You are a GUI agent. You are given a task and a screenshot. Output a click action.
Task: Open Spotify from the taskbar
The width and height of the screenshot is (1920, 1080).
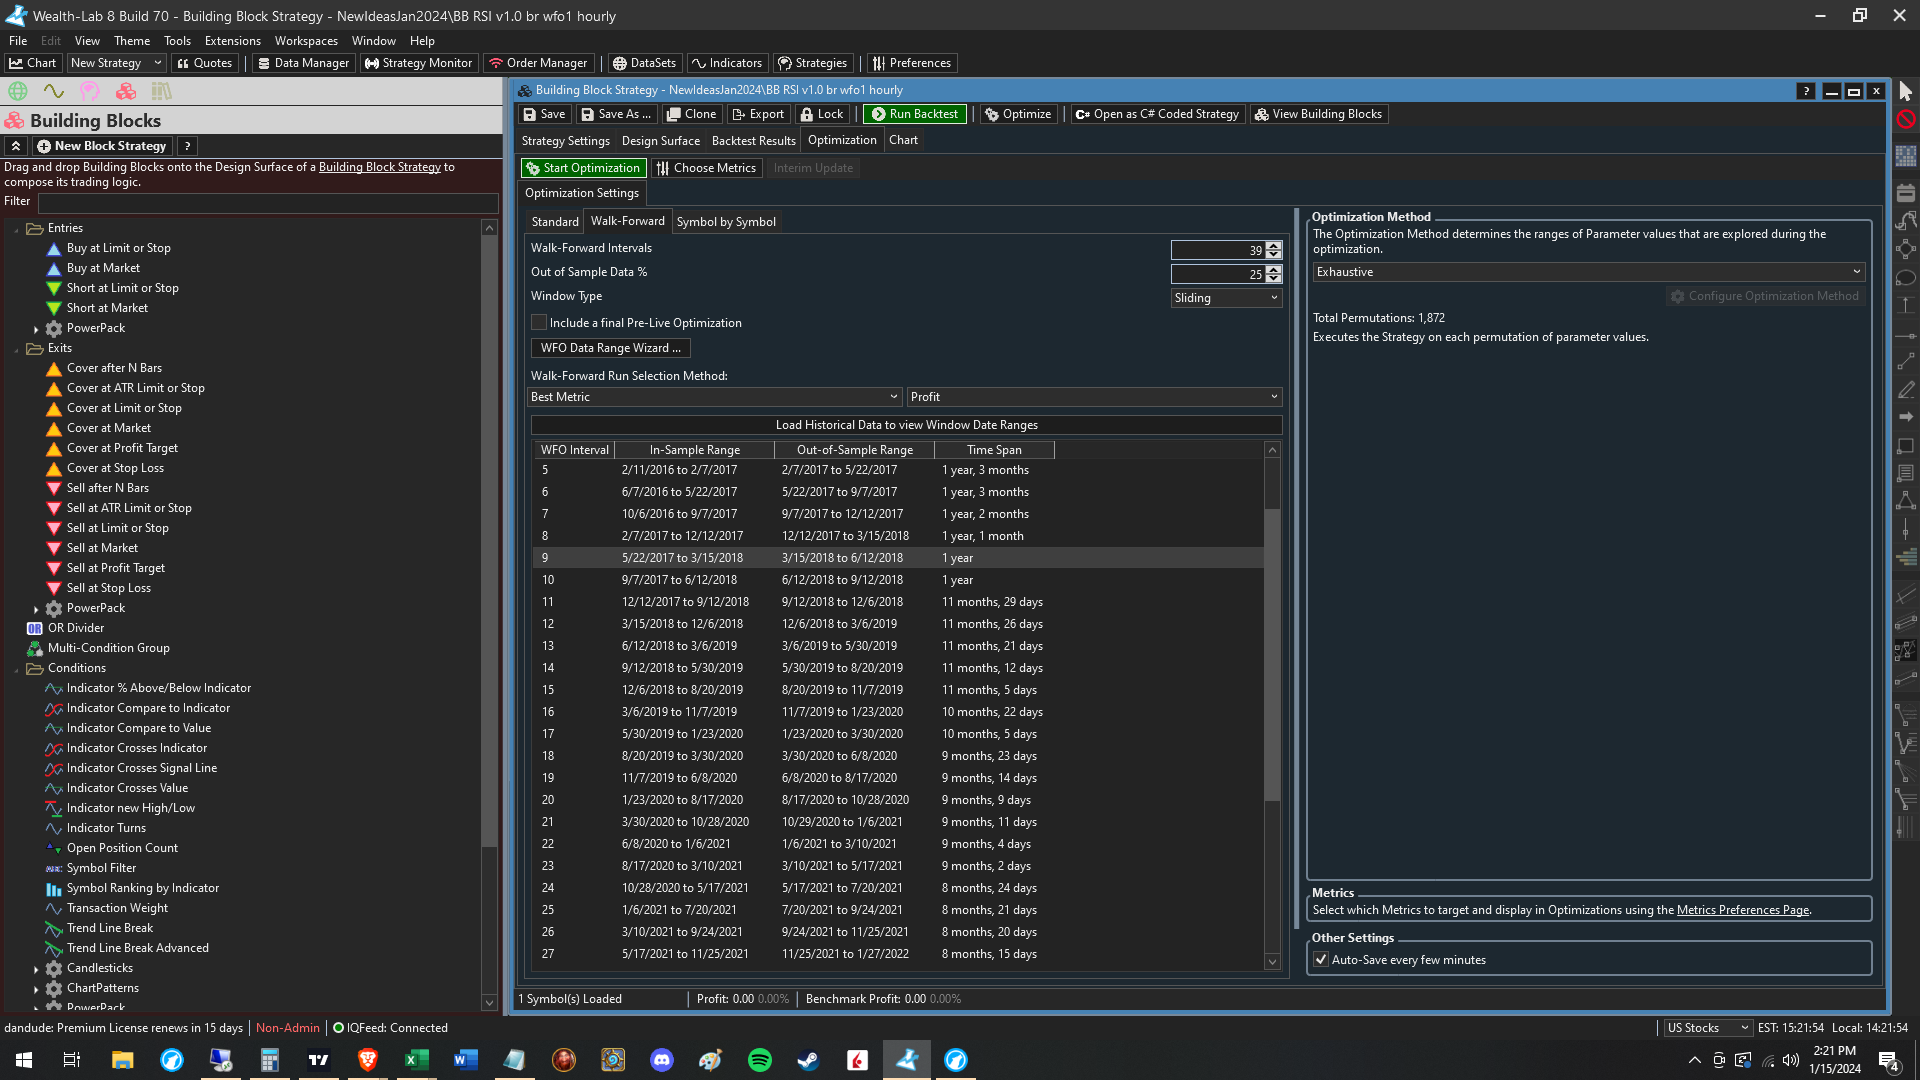click(x=760, y=1060)
